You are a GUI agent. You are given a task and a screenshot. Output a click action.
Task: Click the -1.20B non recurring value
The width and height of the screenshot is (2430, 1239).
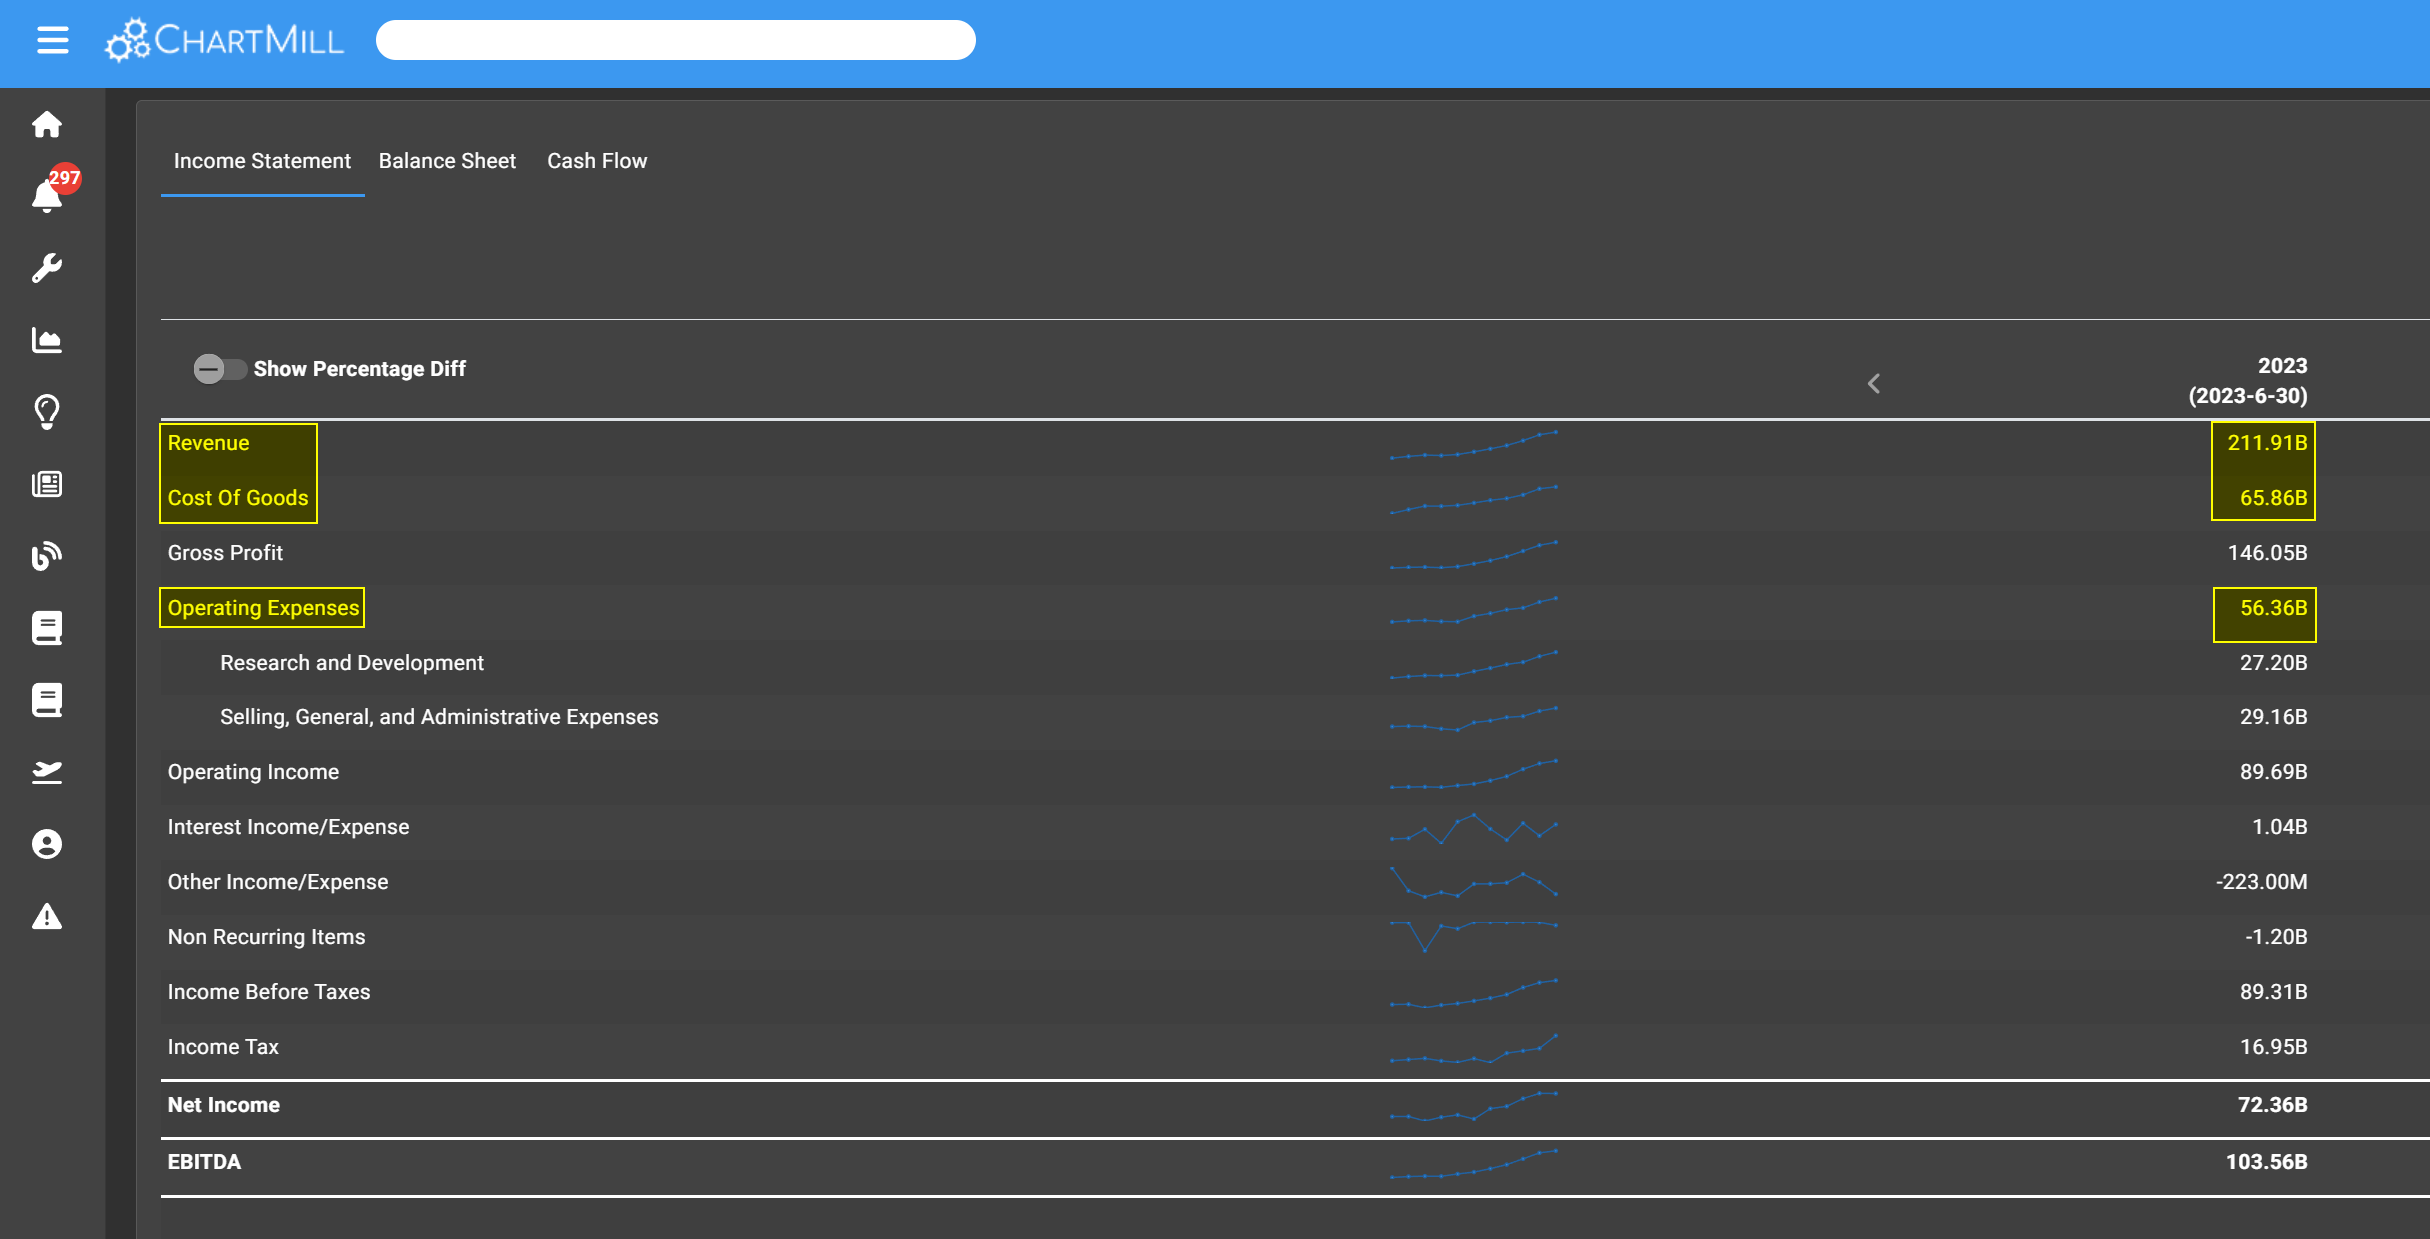click(2276, 937)
